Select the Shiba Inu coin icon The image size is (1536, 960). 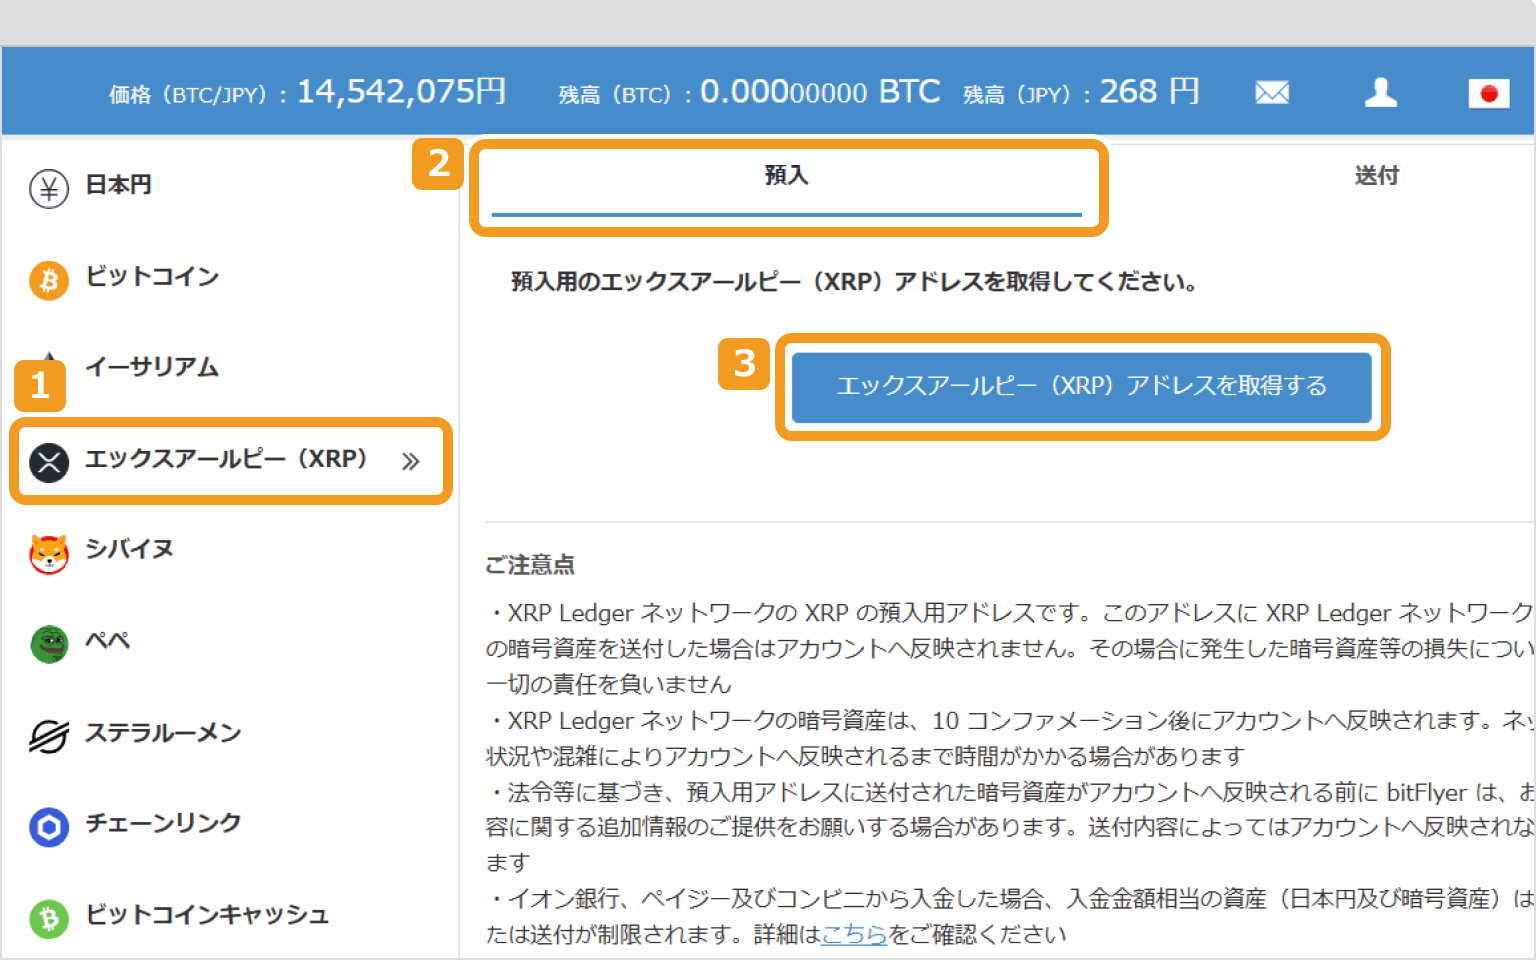pyautogui.click(x=48, y=551)
